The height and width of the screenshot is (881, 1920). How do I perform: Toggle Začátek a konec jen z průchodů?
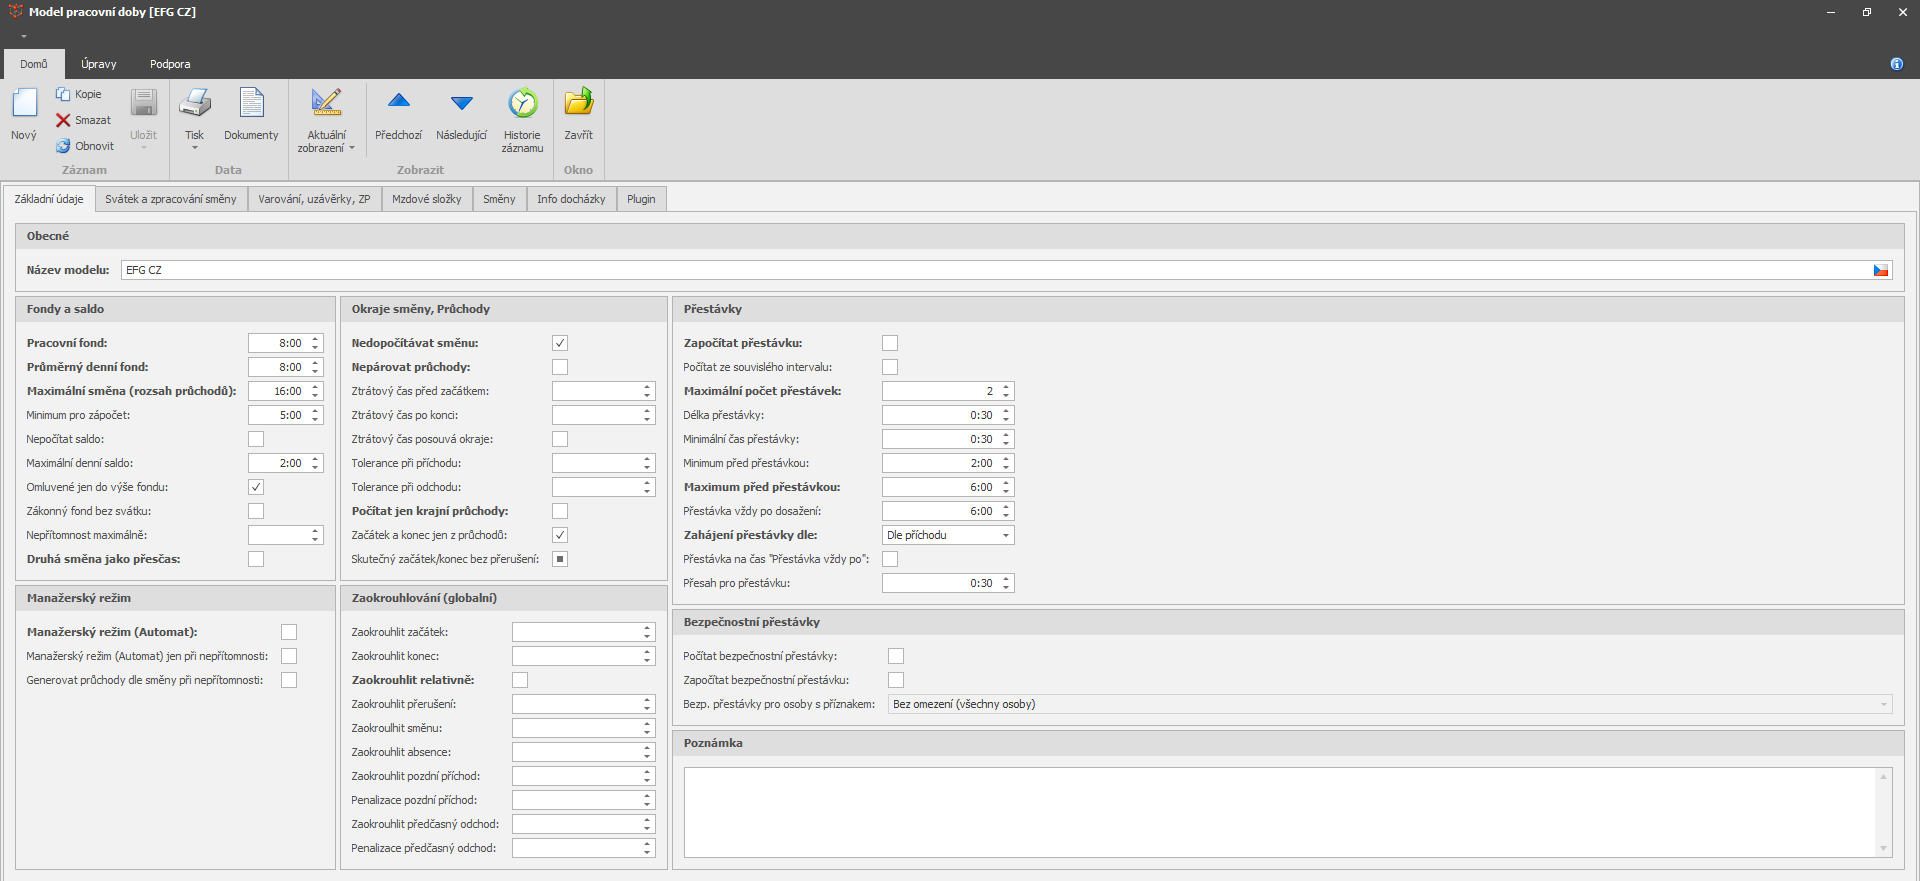560,535
